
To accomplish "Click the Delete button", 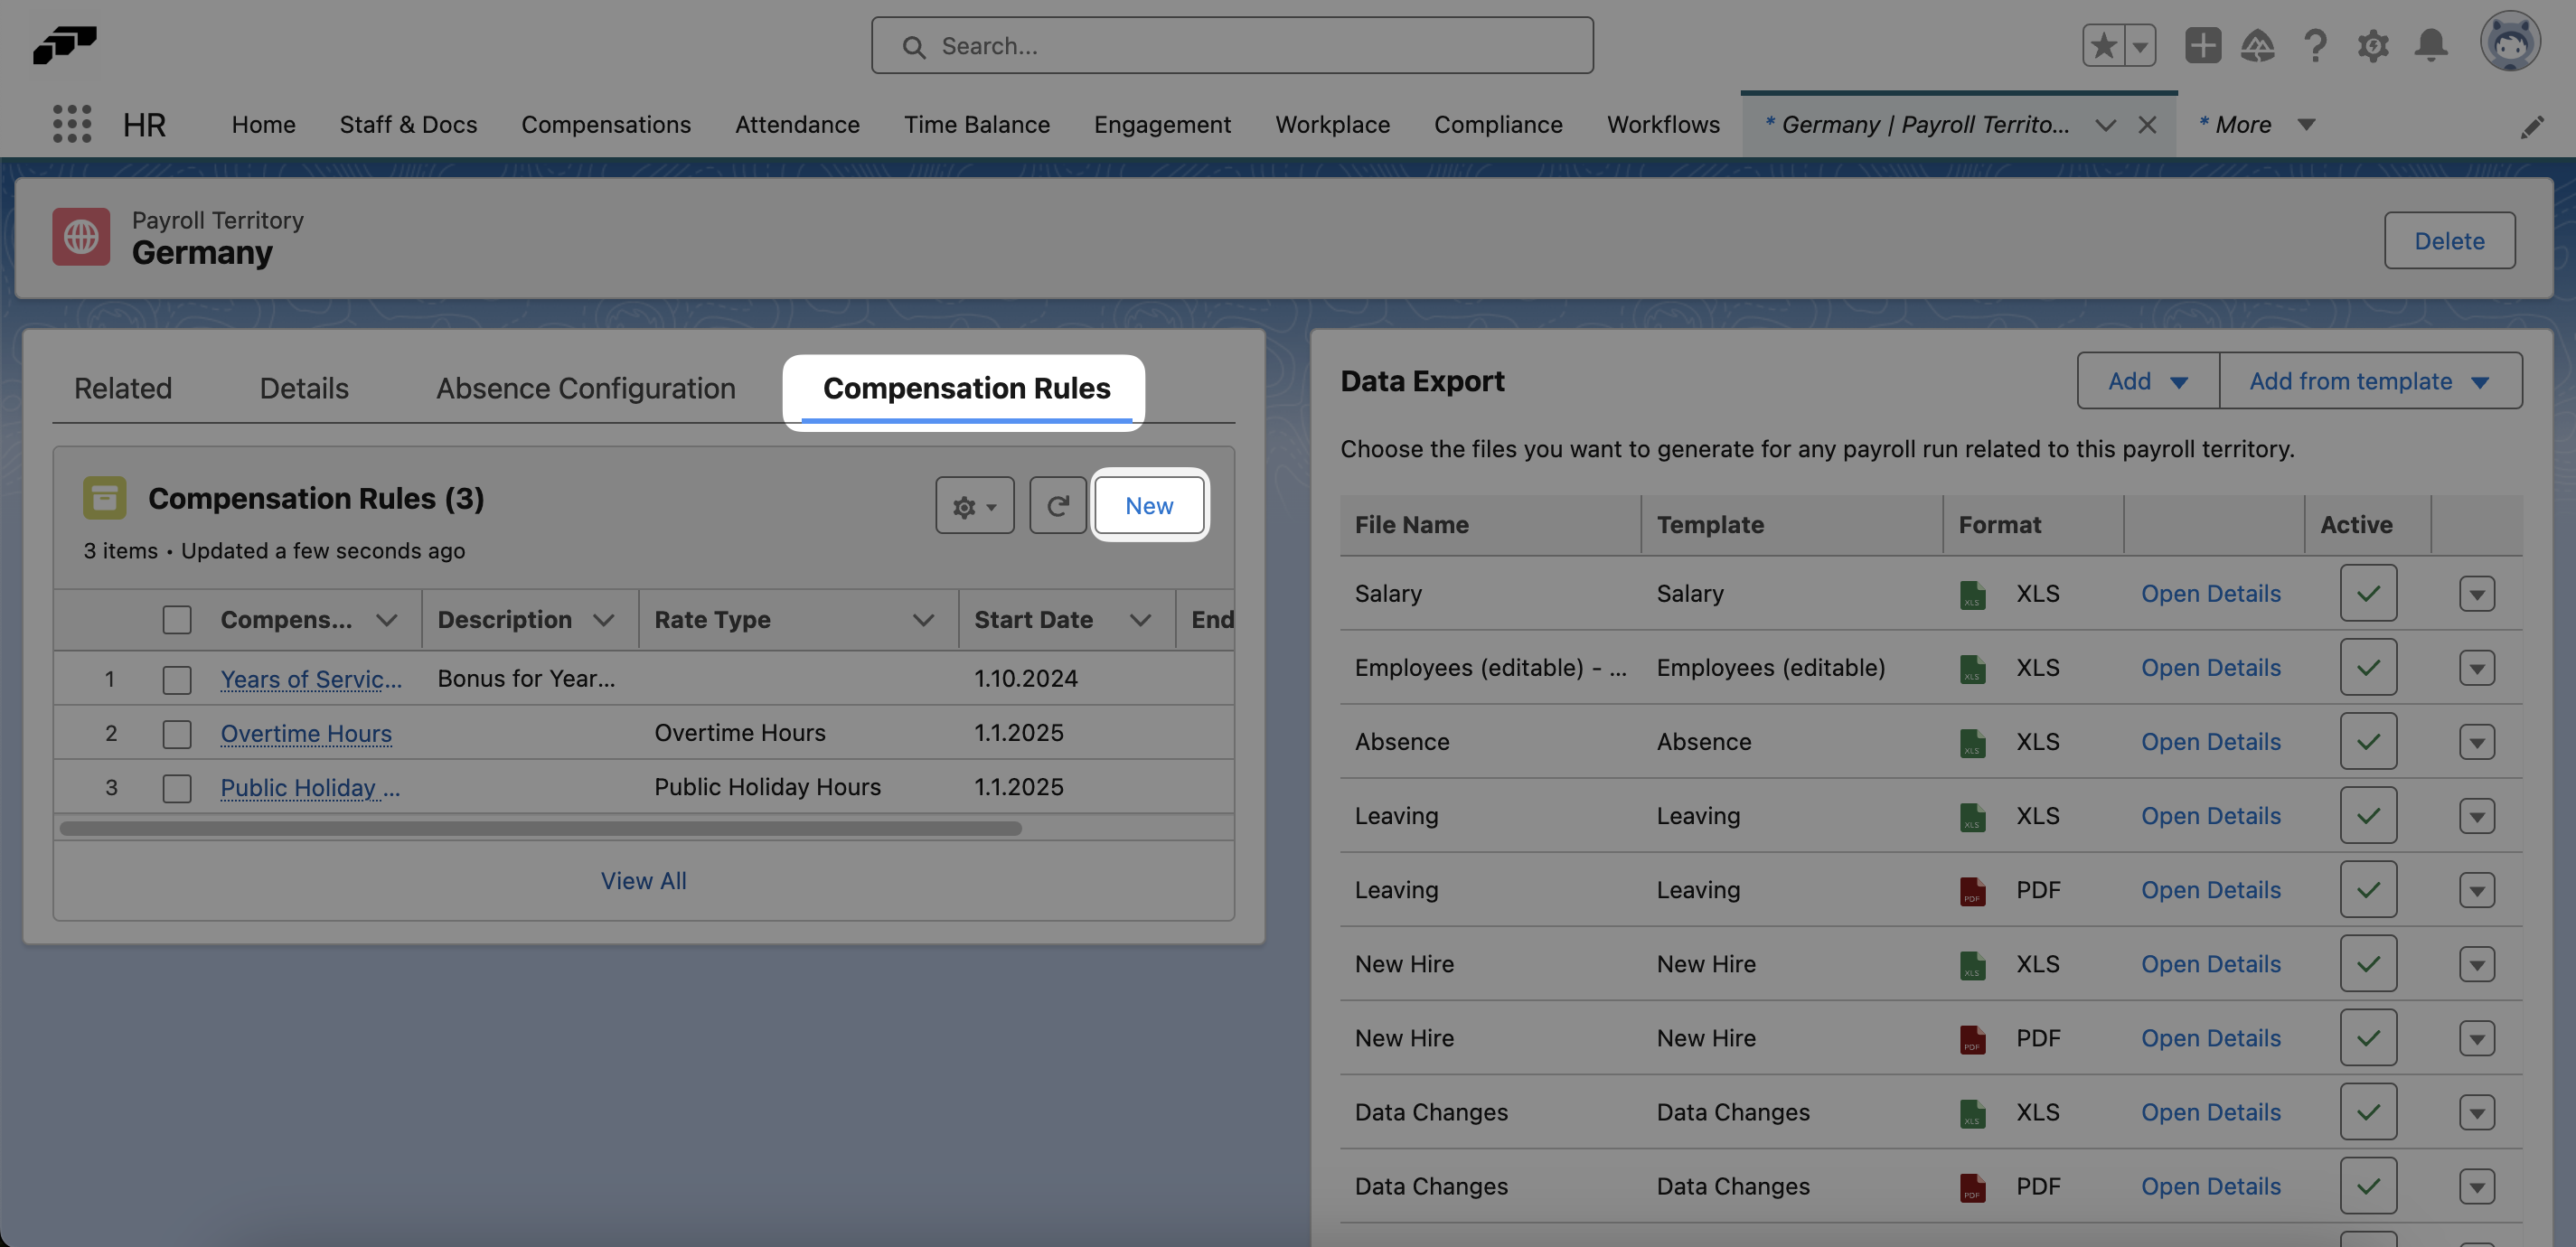I will (x=2448, y=241).
